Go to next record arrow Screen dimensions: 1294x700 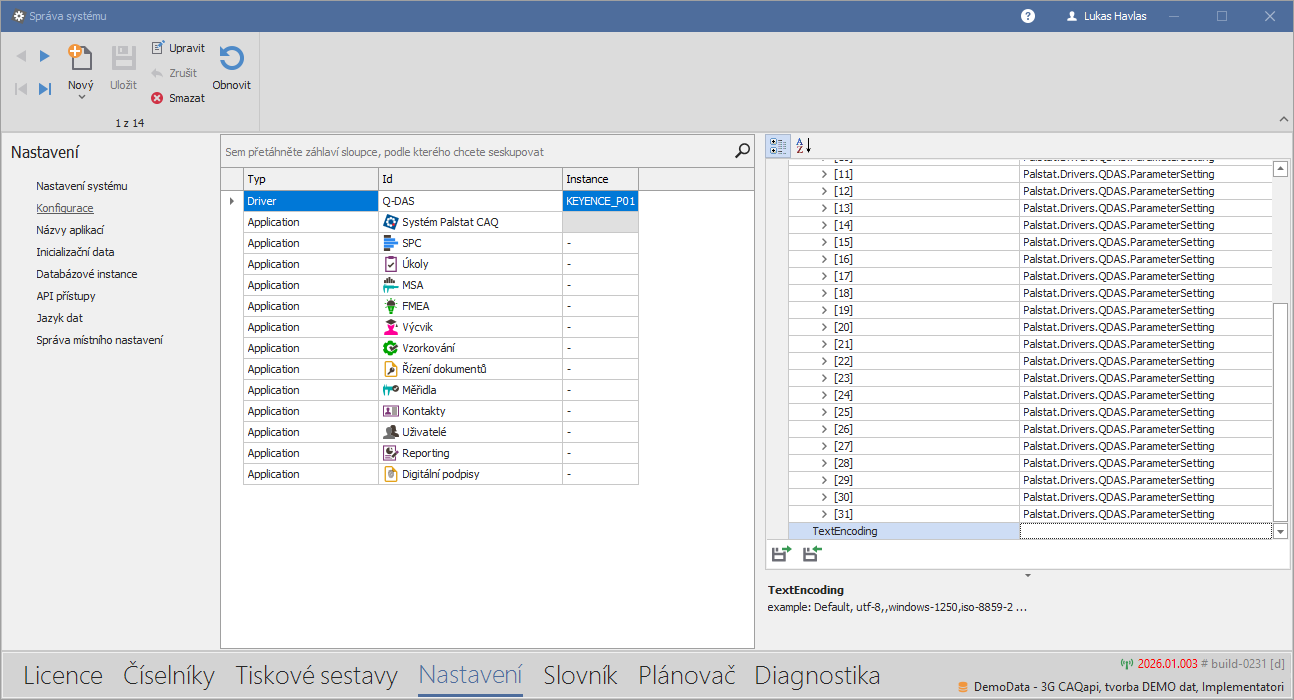(44, 56)
